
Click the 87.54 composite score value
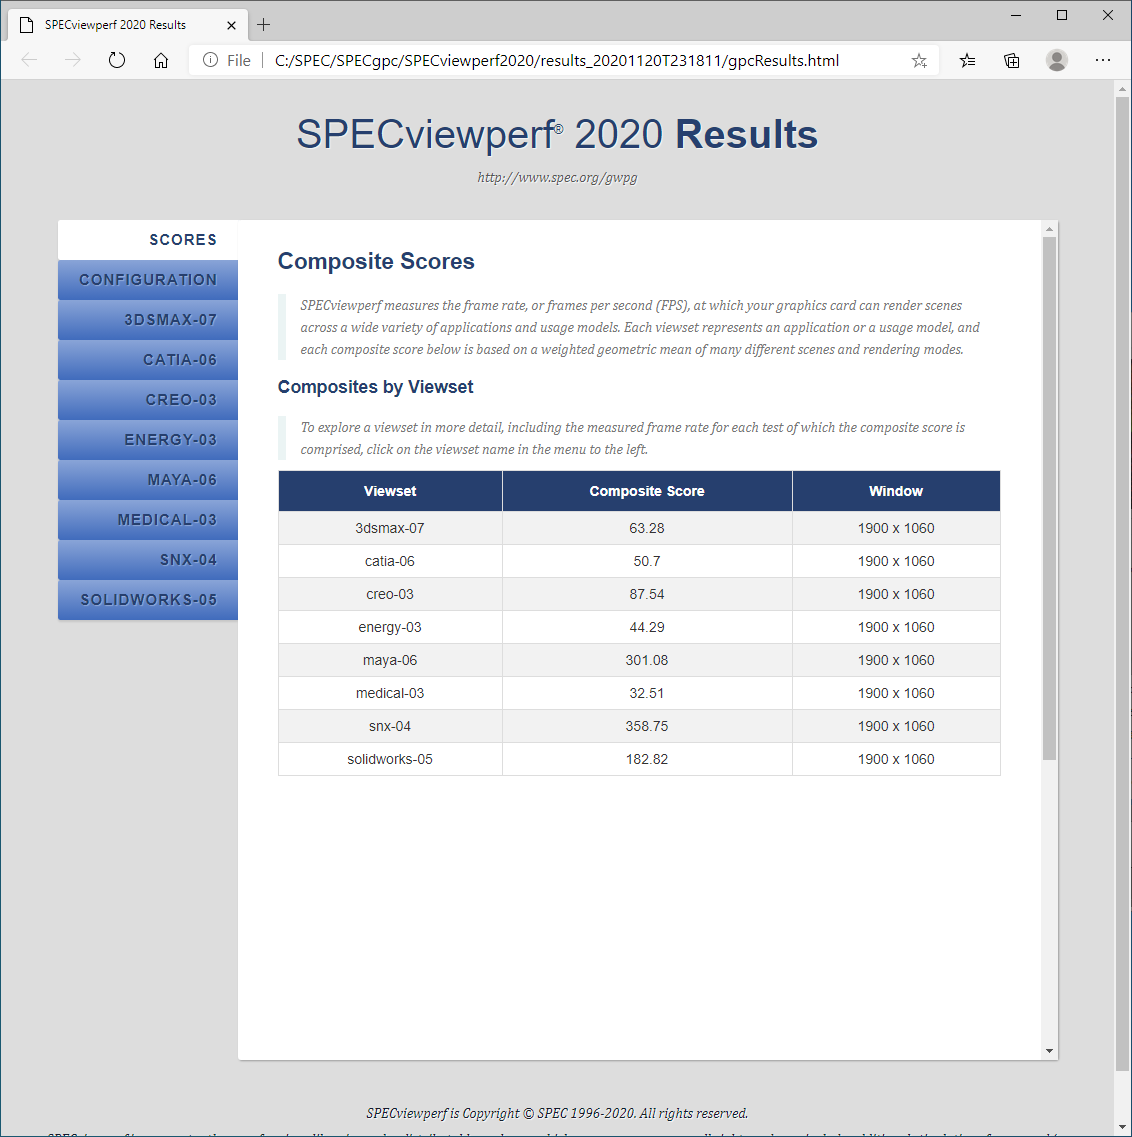click(647, 594)
